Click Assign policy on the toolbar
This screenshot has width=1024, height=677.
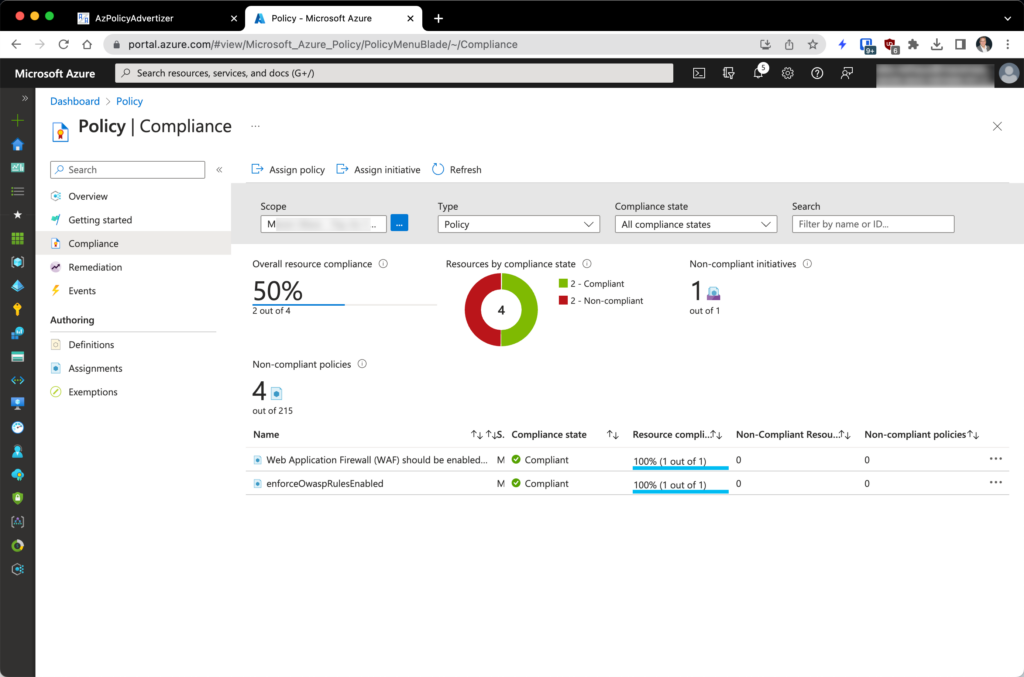(288, 169)
